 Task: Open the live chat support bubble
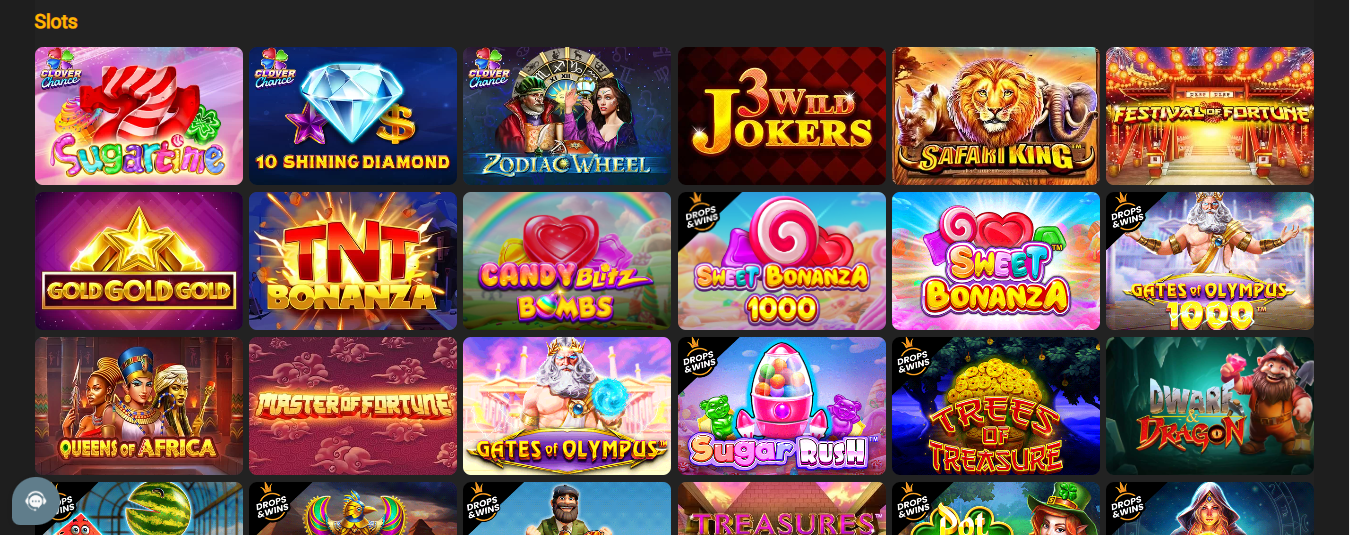(36, 501)
